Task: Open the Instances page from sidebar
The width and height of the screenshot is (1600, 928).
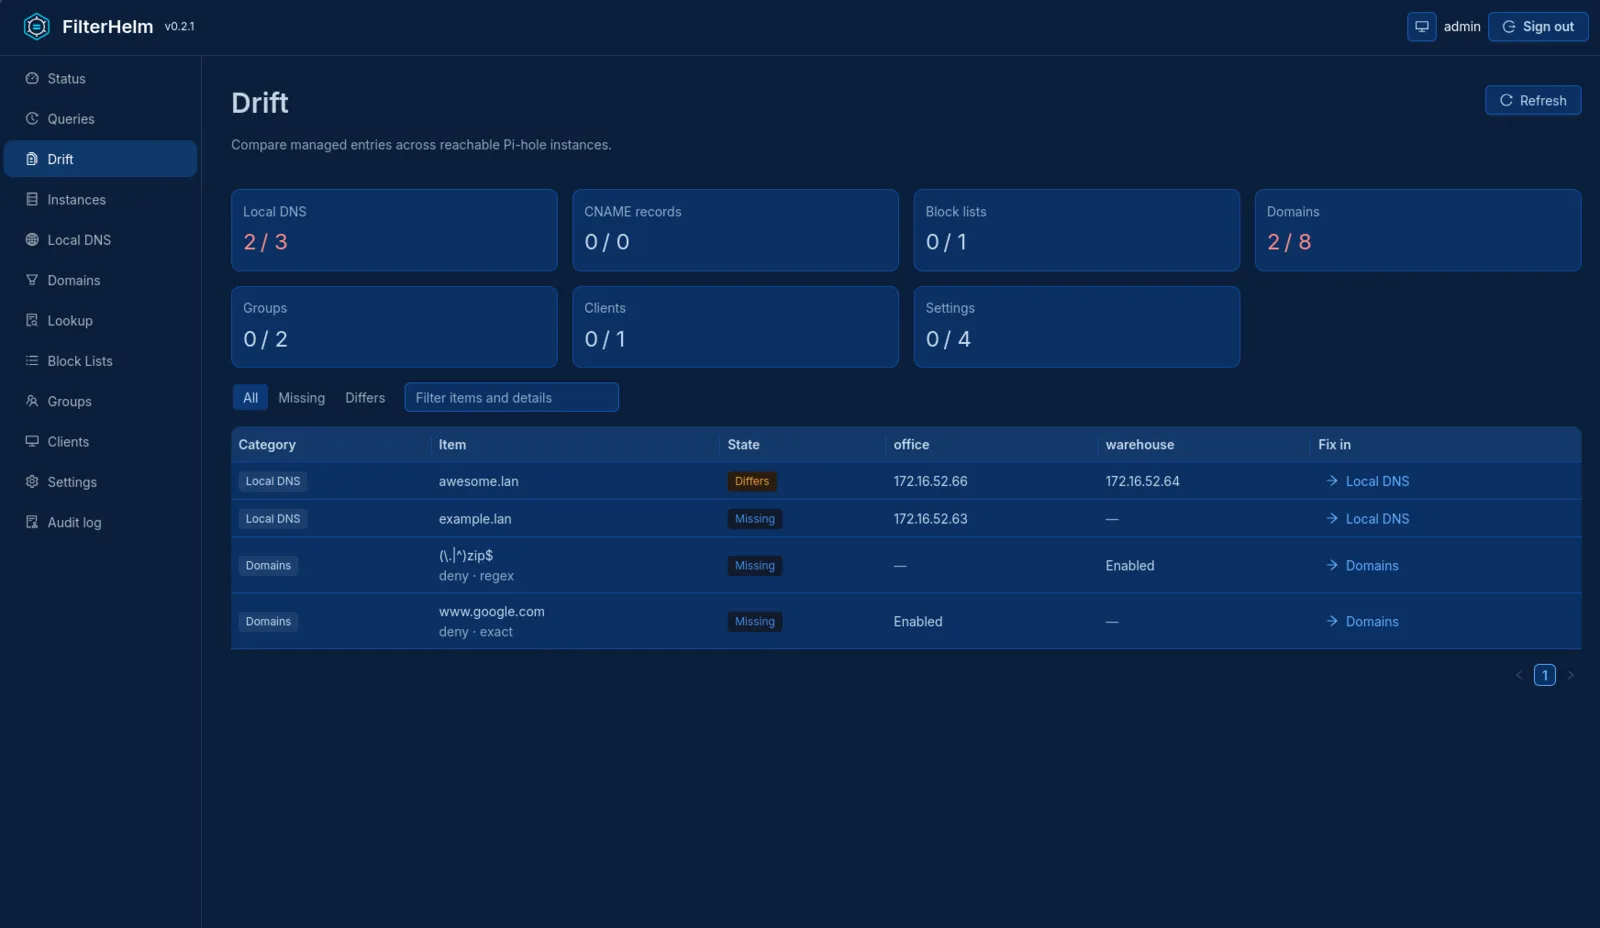Action: click(100, 199)
